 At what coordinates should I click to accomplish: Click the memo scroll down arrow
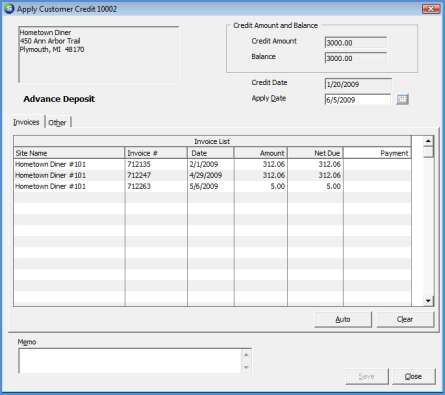246,367
